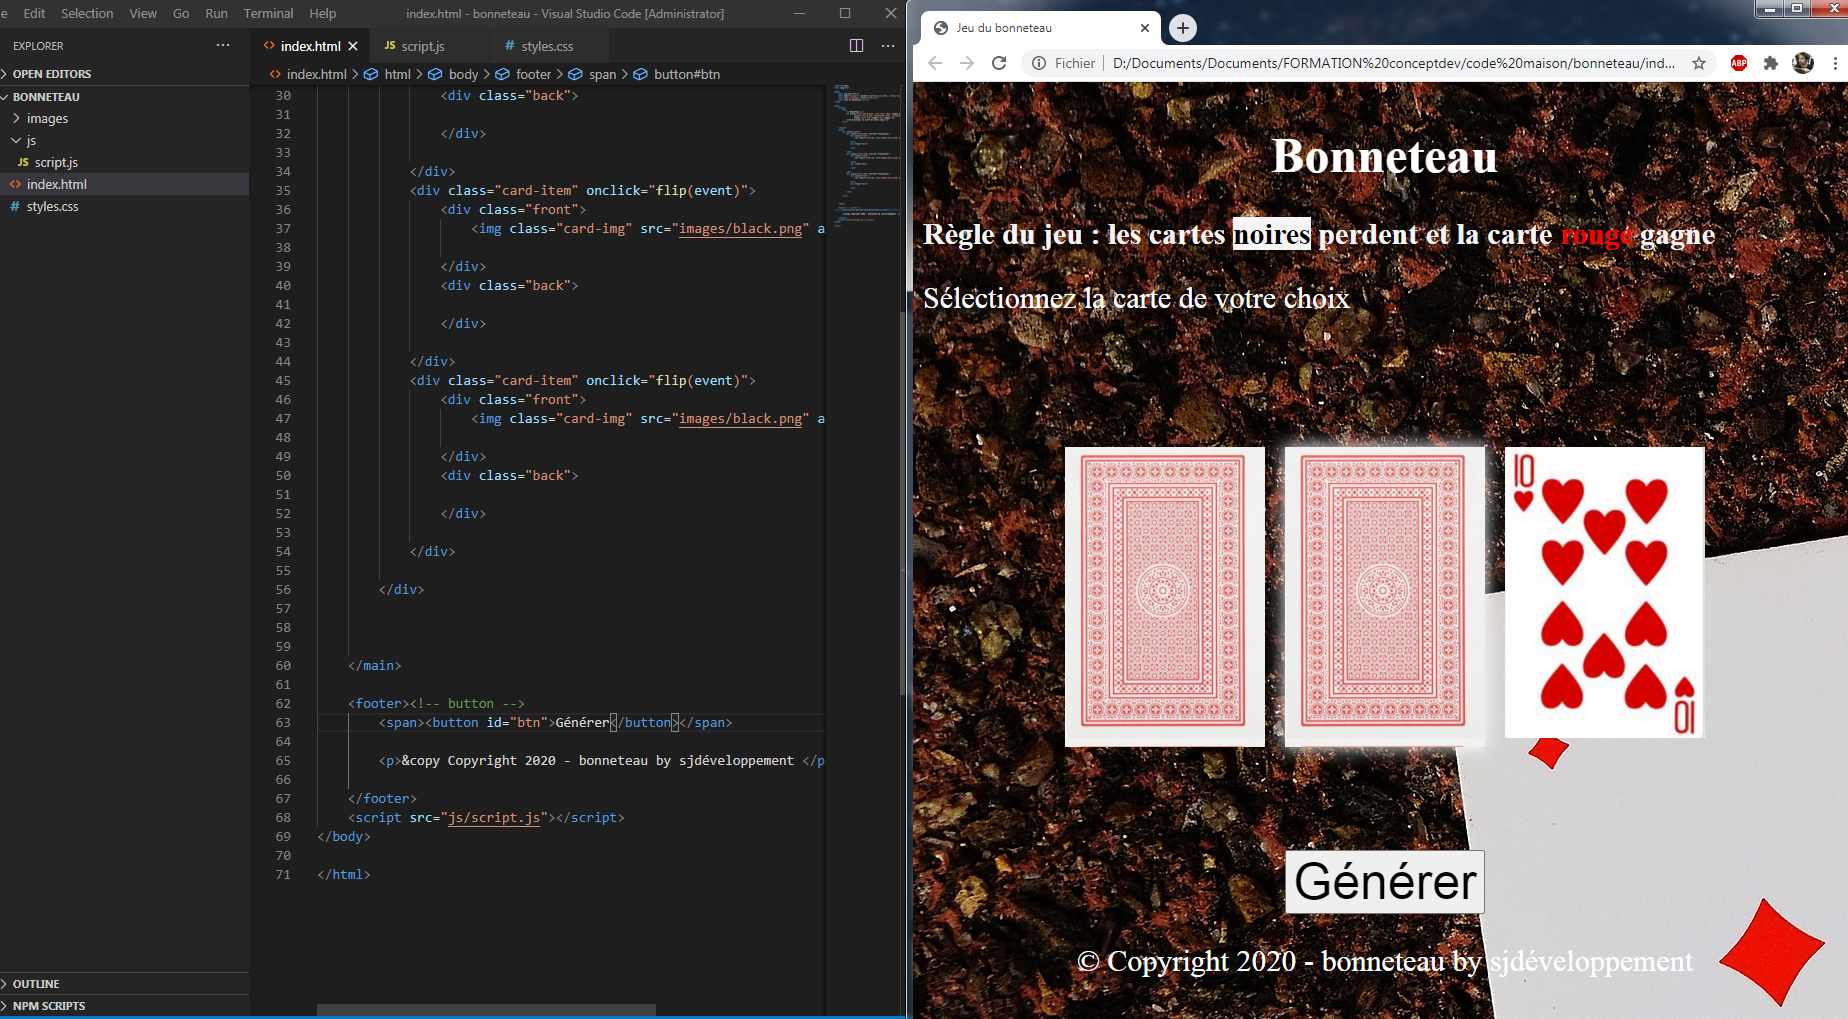Open Explorer views and more actions menu
This screenshot has height=1019, width=1848.
click(223, 46)
